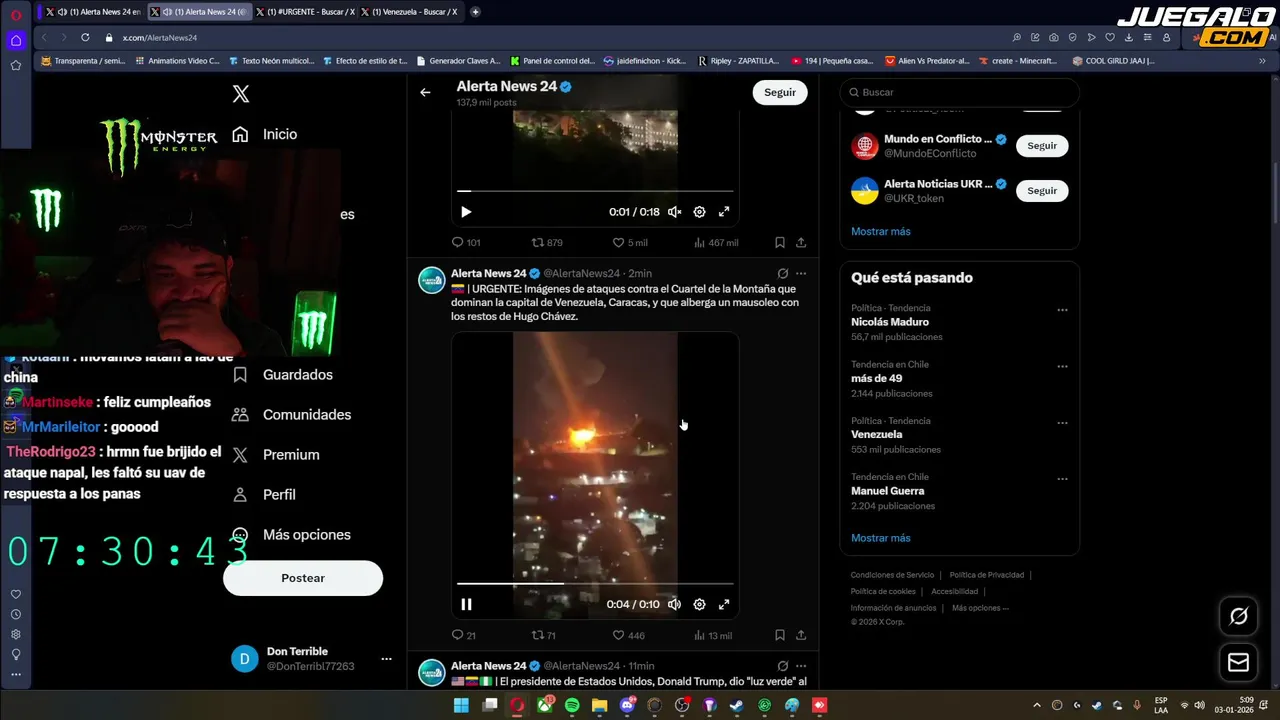Open Opera sidebar settings gear icon
The width and height of the screenshot is (1280, 720).
click(16, 634)
